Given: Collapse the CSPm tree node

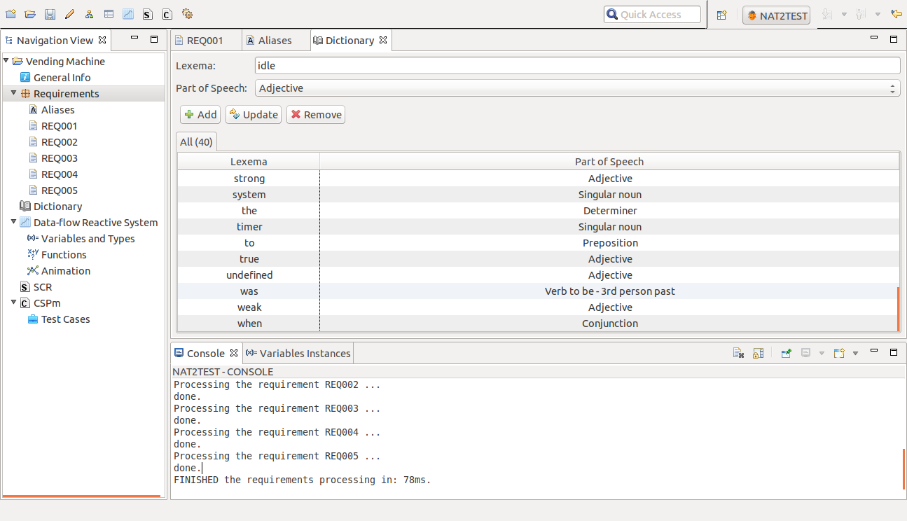Looking at the screenshot, I should (x=14, y=302).
